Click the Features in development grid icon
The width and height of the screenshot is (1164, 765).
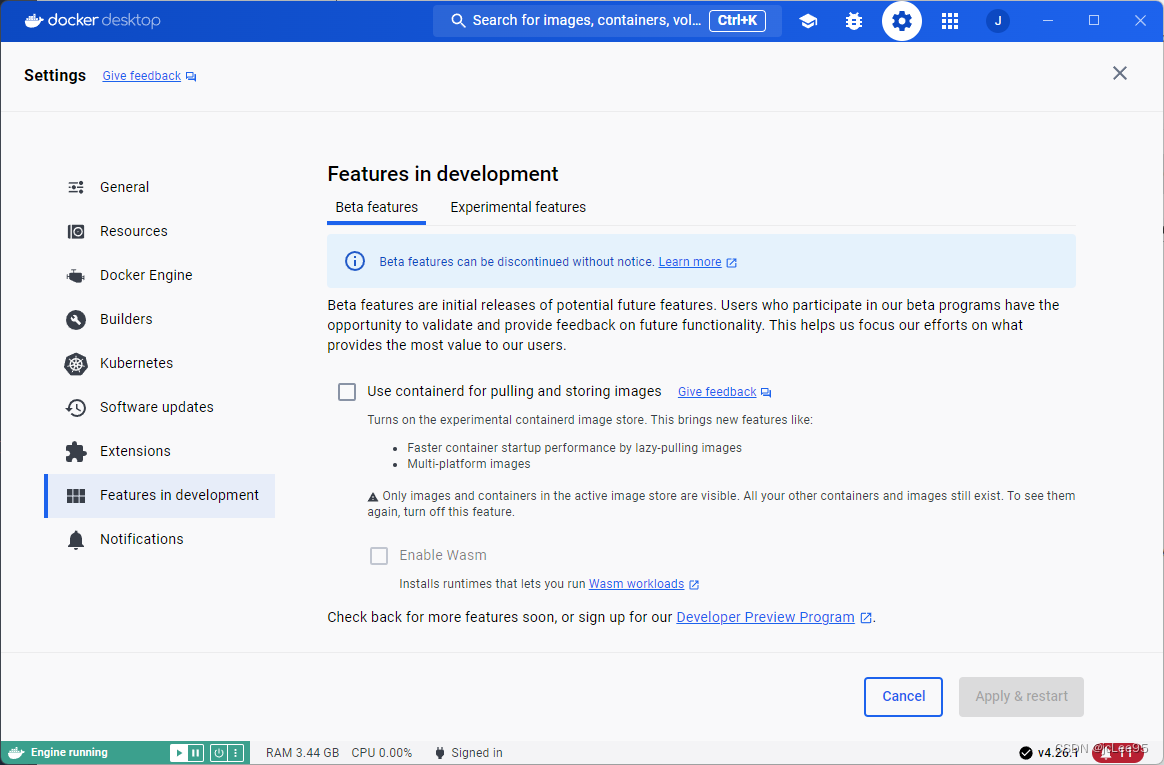[x=76, y=496]
